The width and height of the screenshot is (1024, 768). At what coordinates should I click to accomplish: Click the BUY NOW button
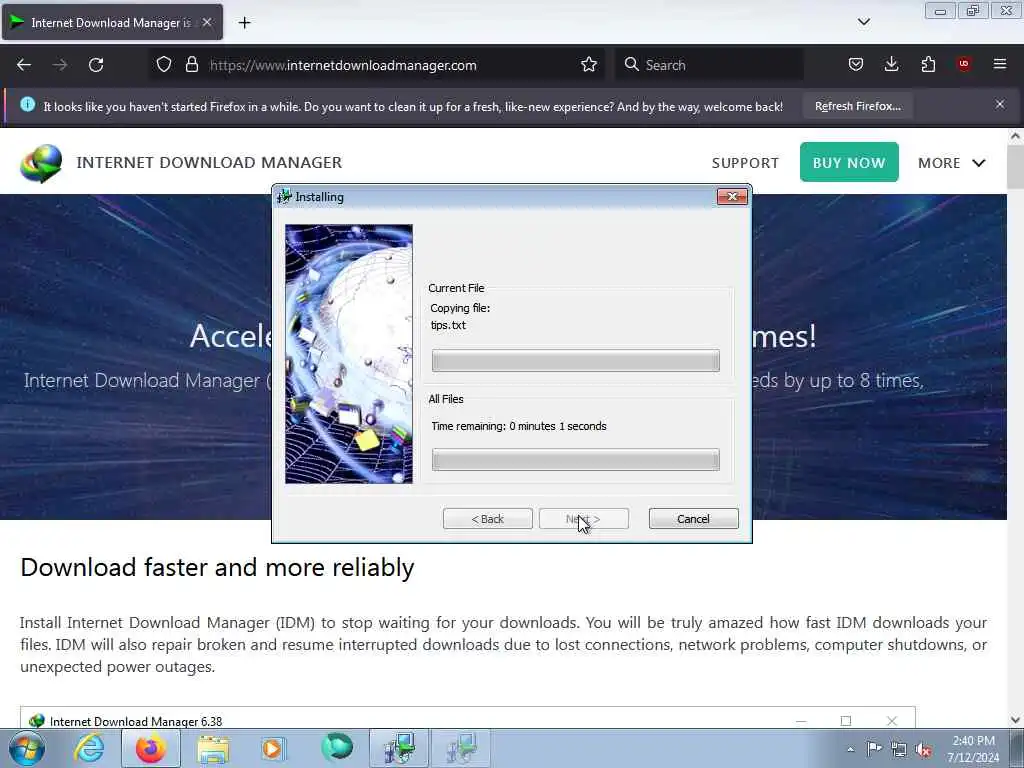pyautogui.click(x=849, y=162)
